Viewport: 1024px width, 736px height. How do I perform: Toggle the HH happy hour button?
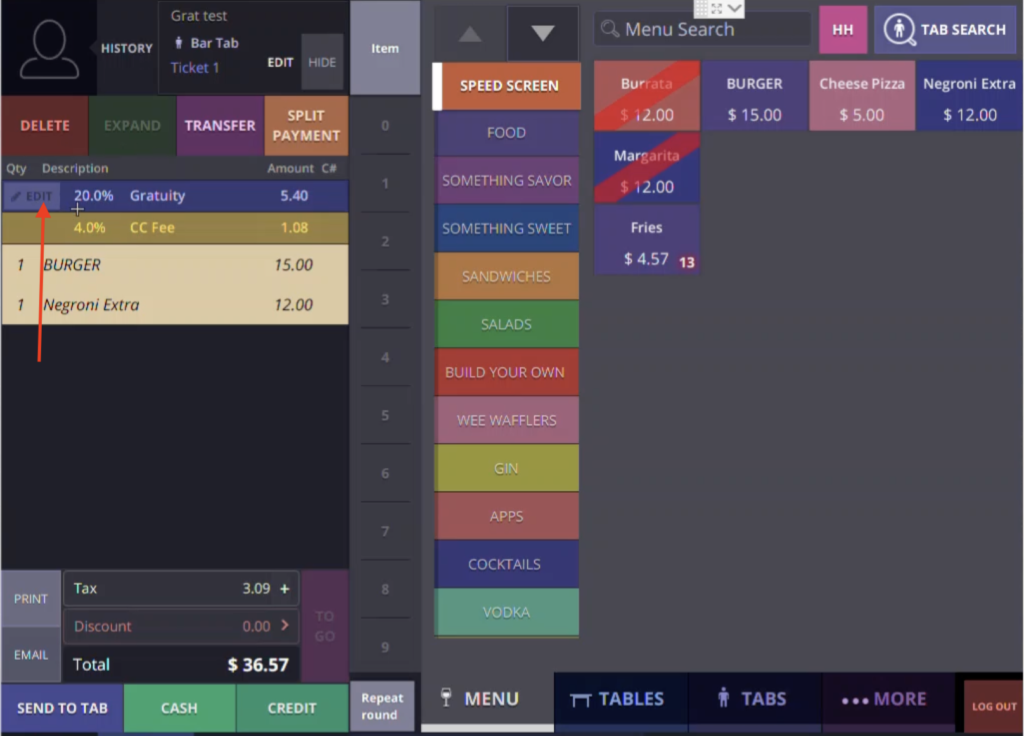pos(842,30)
